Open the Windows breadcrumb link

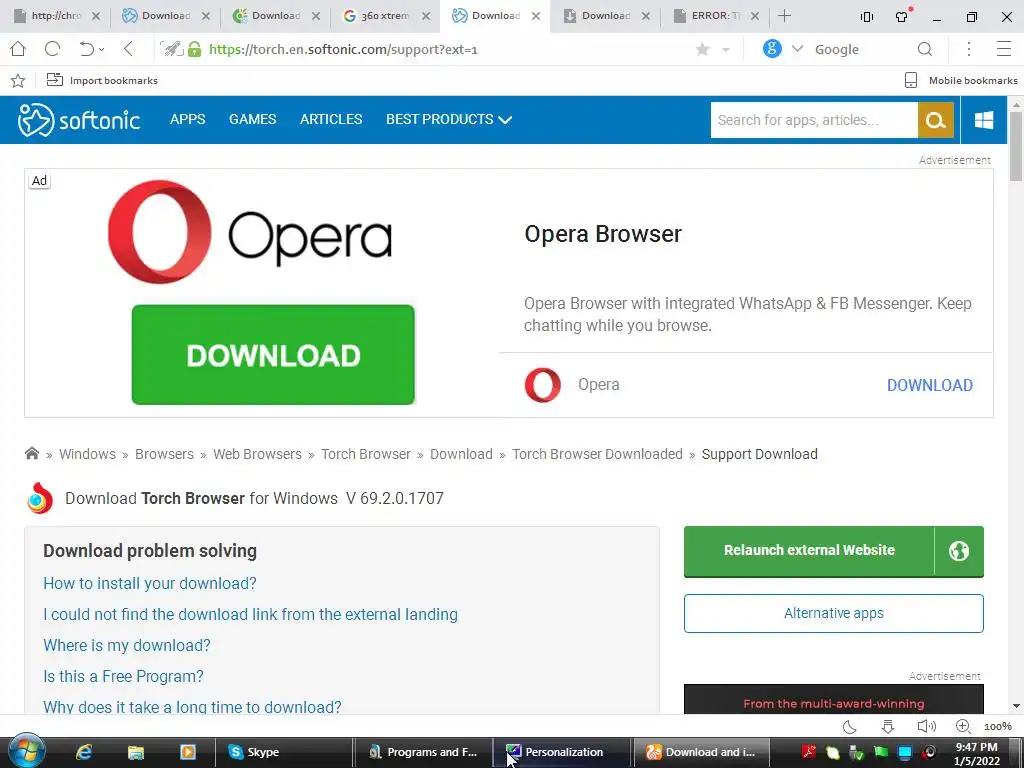87,454
